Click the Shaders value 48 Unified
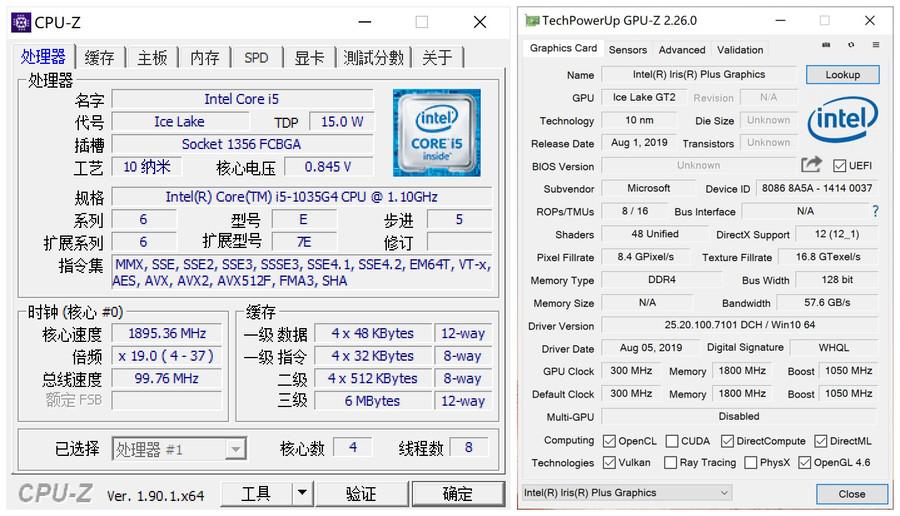 [x=655, y=234]
